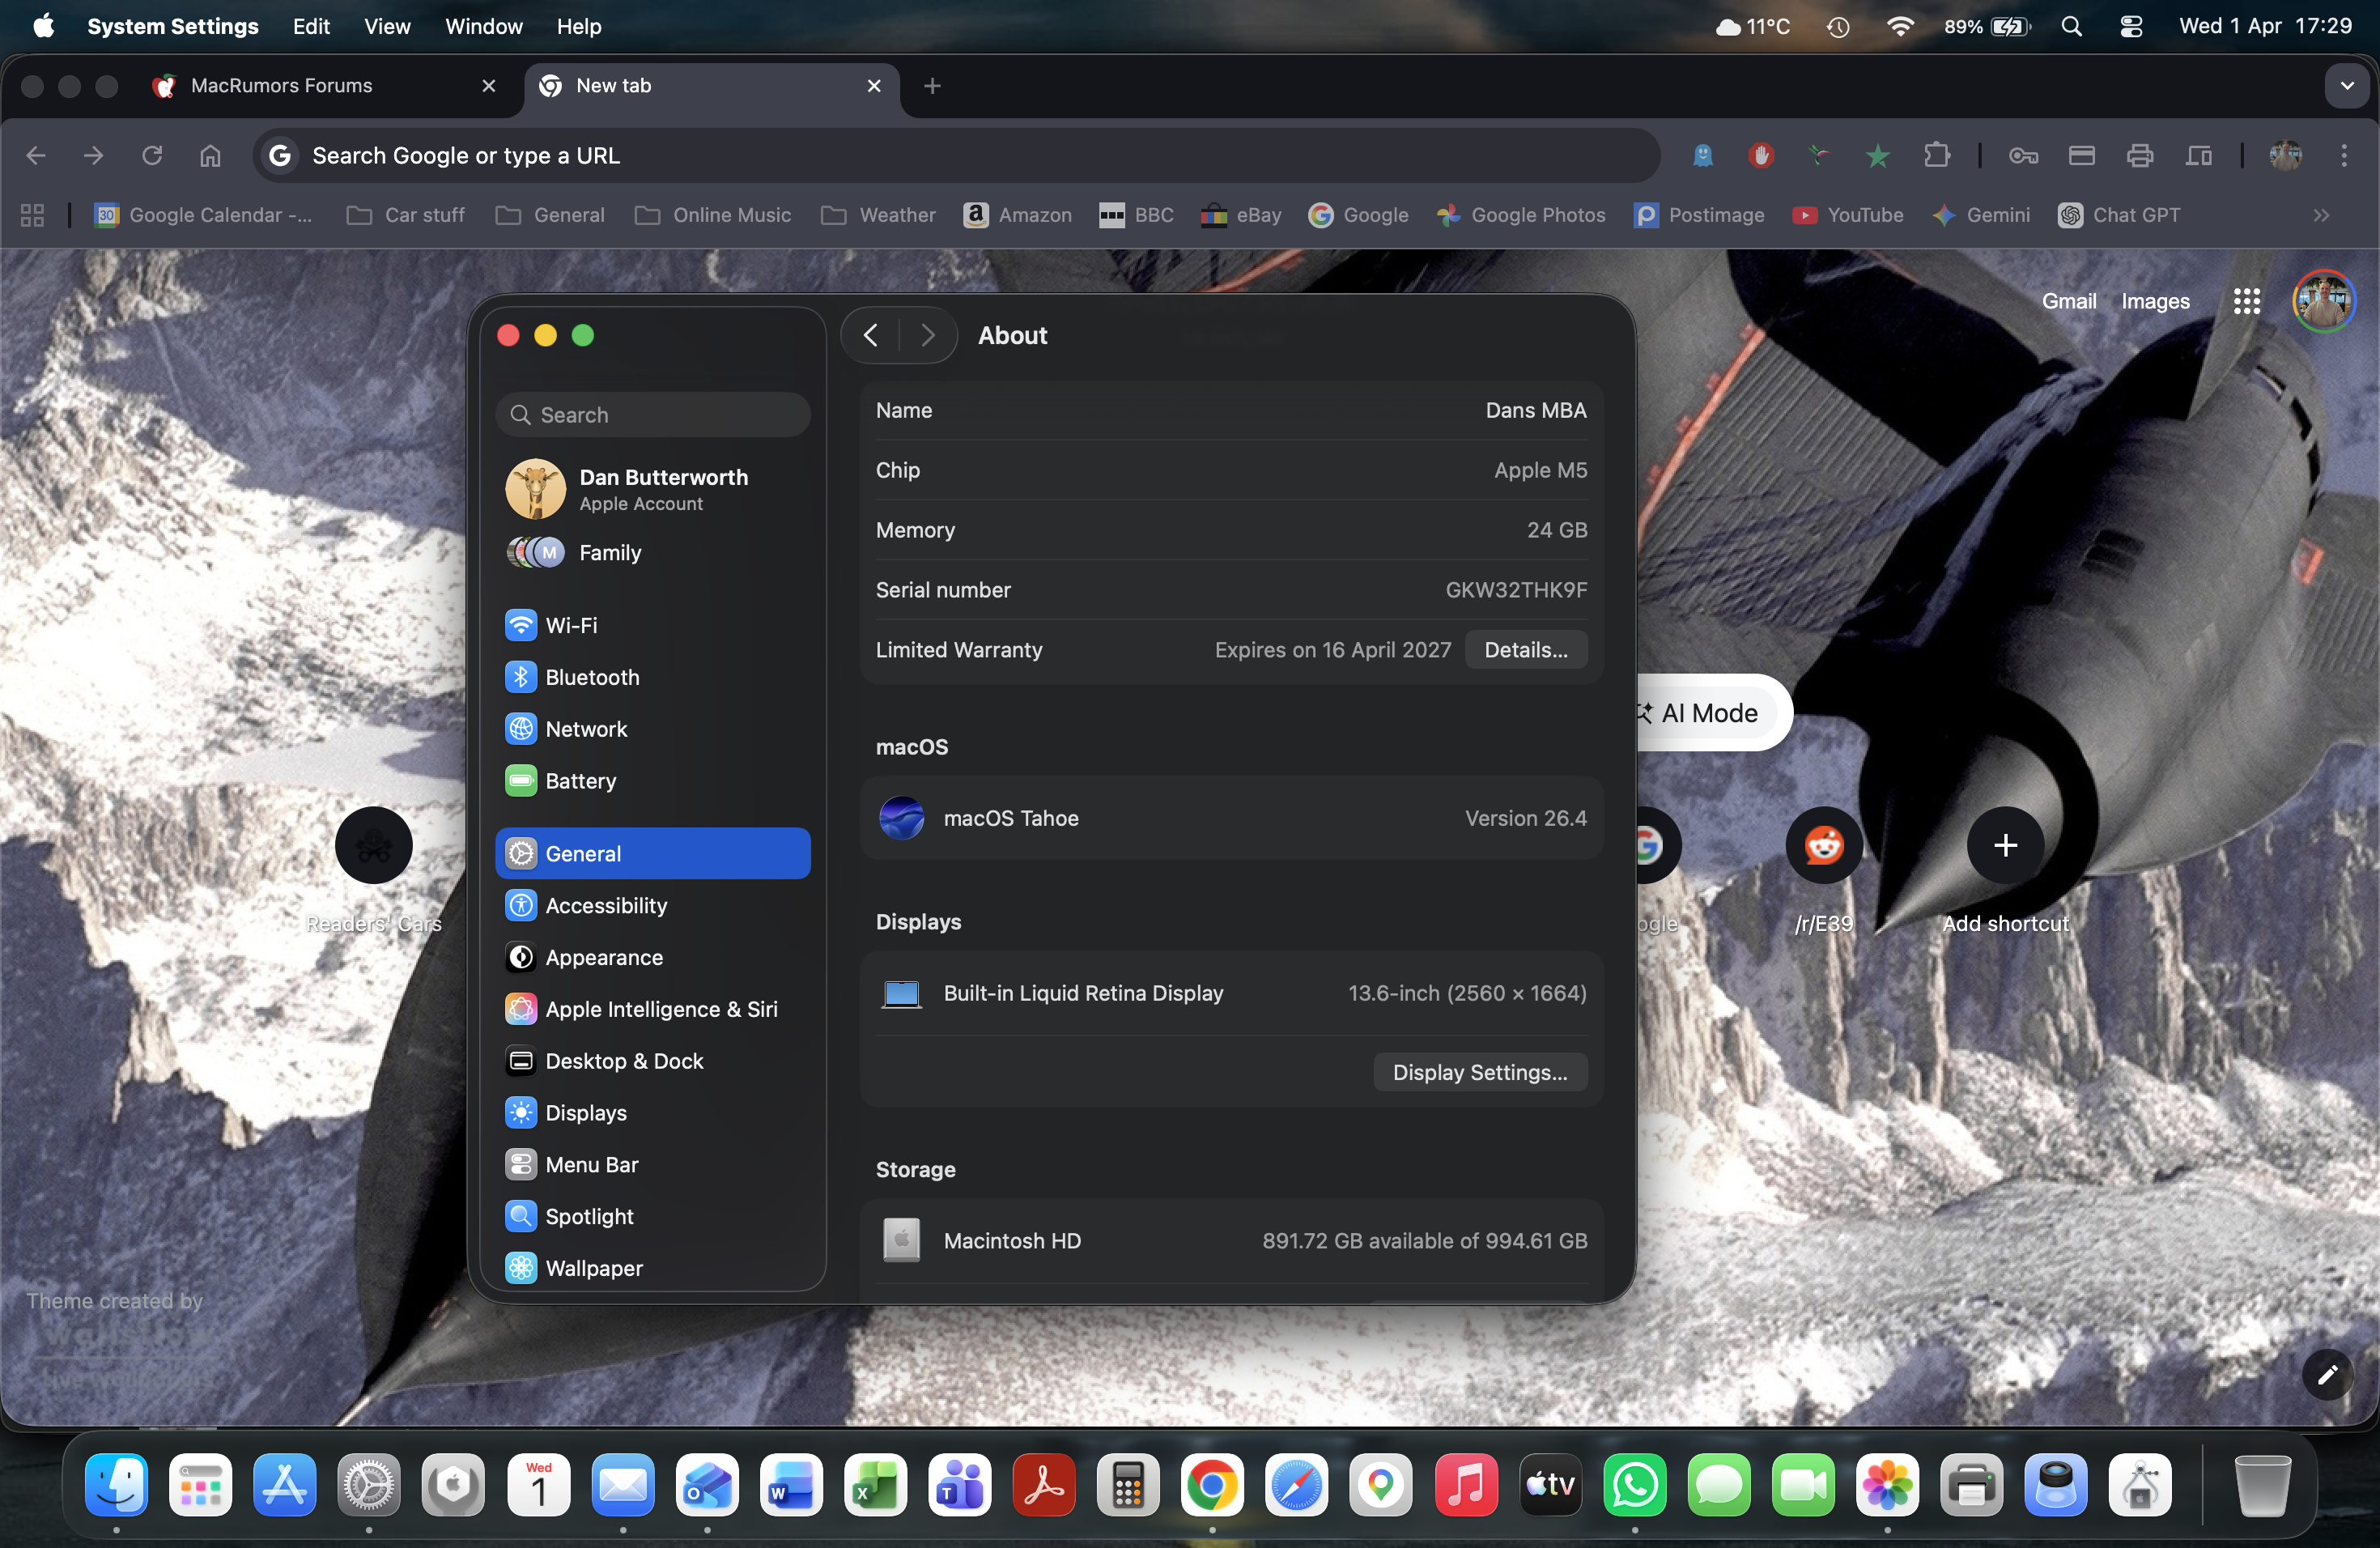Open the Car stuff bookmarks folder
Image resolution: width=2380 pixels, height=1548 pixels.
[x=406, y=215]
